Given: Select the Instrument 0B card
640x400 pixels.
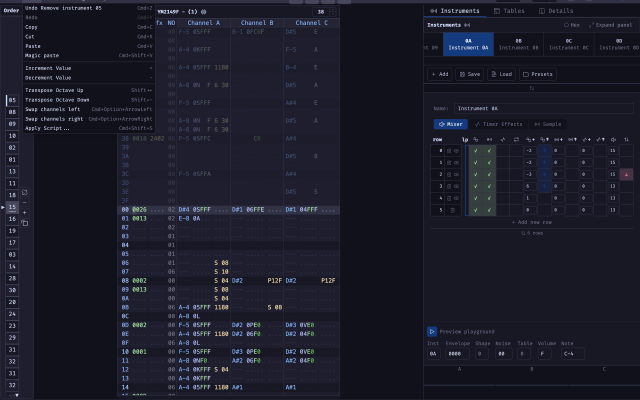Looking at the screenshot, I should click(x=518, y=44).
